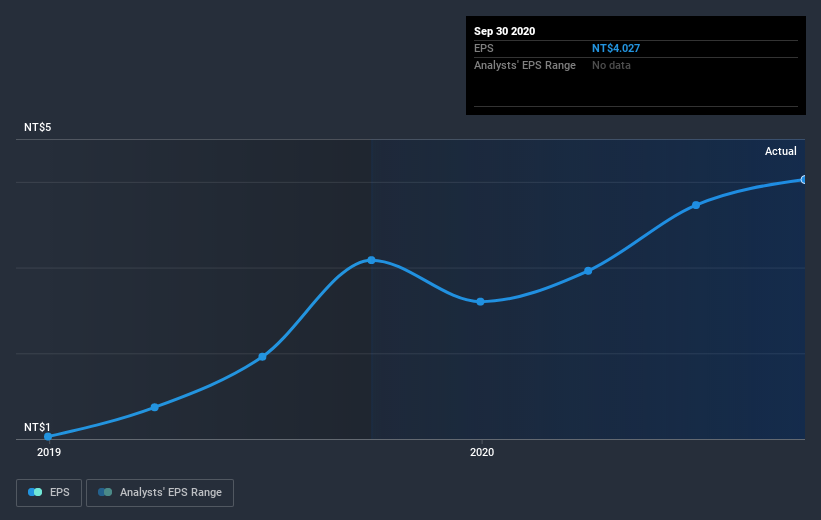Click the EPS legend color icon
The width and height of the screenshot is (821, 520).
tap(35, 492)
